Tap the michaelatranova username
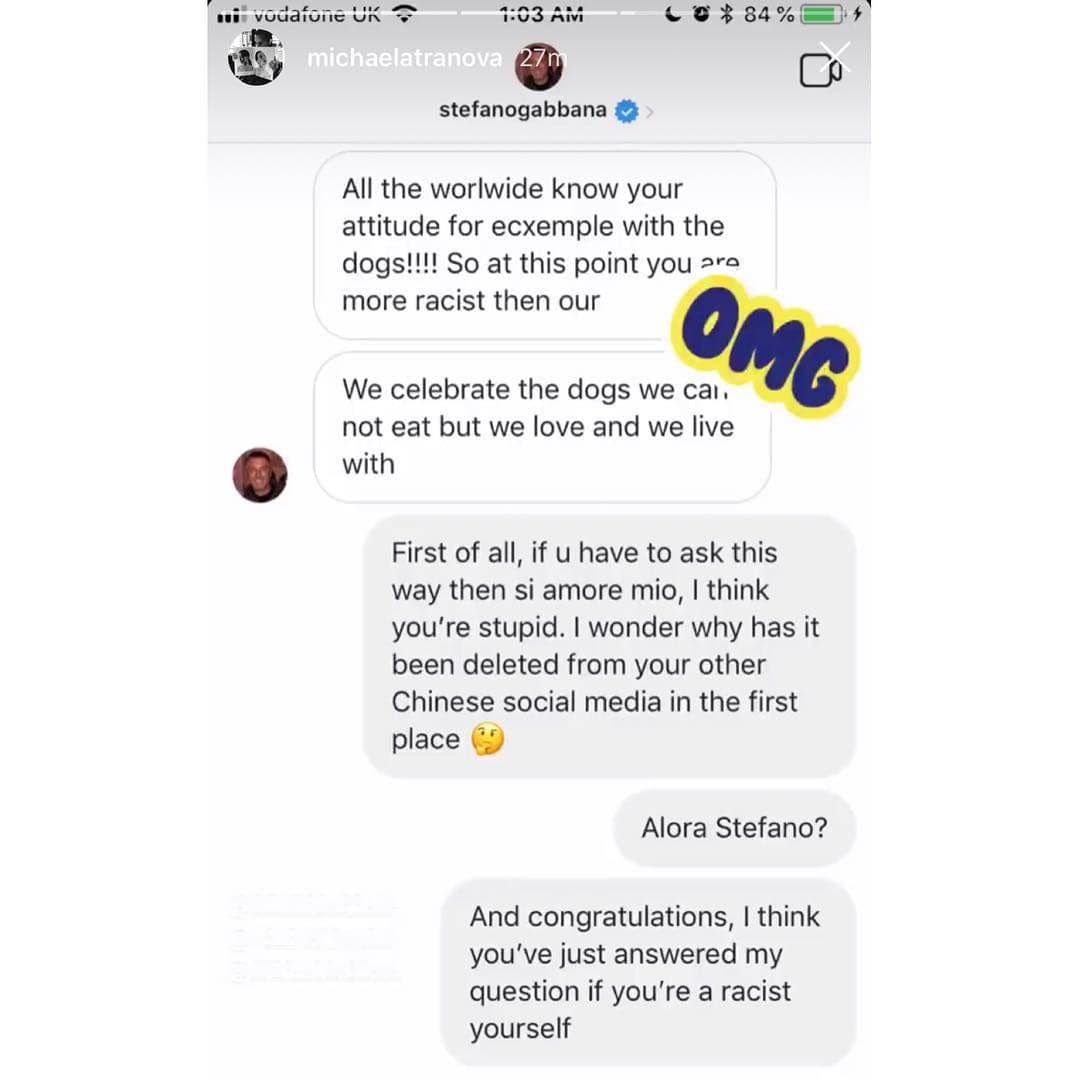Image resolution: width=1080 pixels, height=1080 pixels. 404,59
